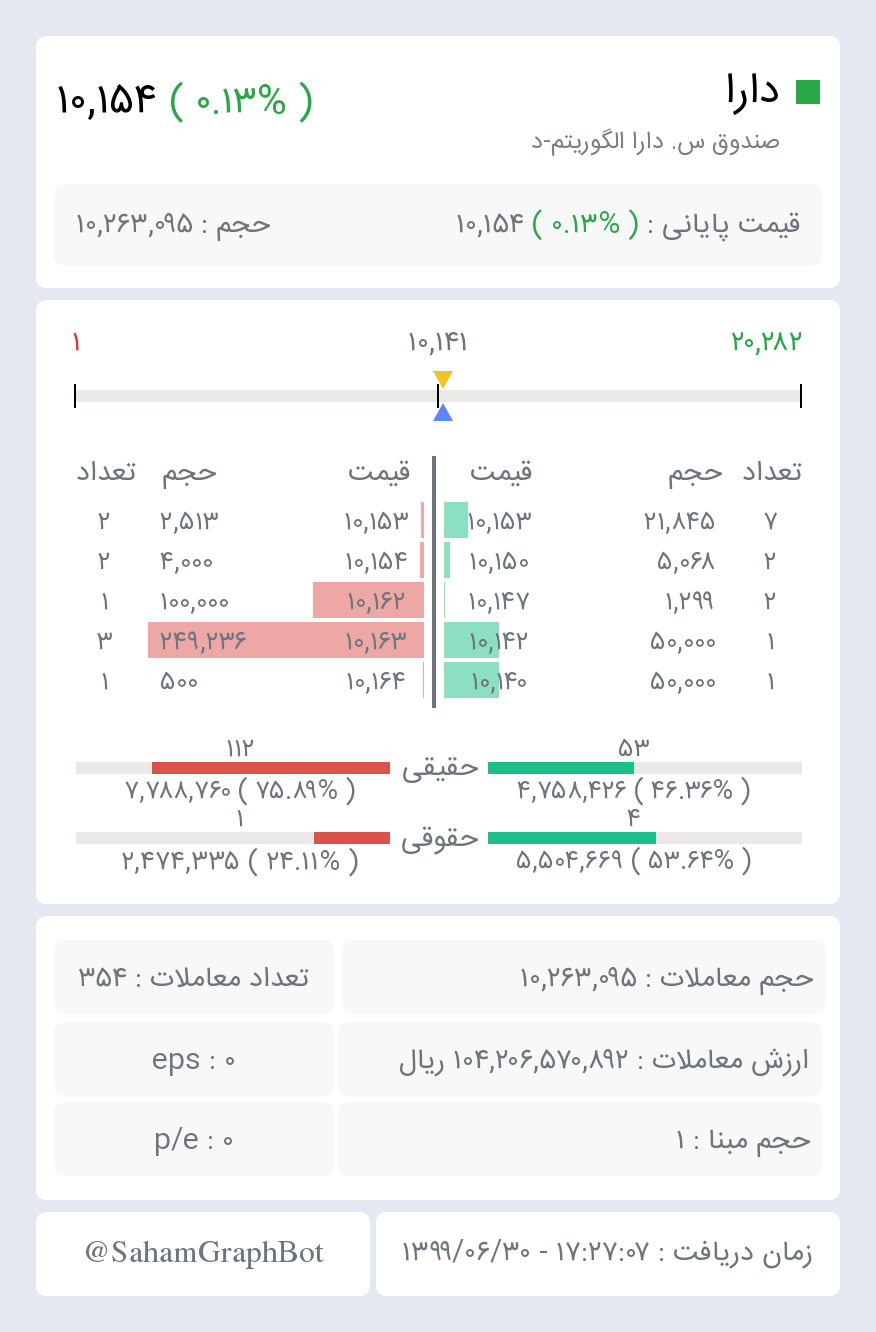
Task: Click the حجم معاملات box
Action: pos(584,977)
